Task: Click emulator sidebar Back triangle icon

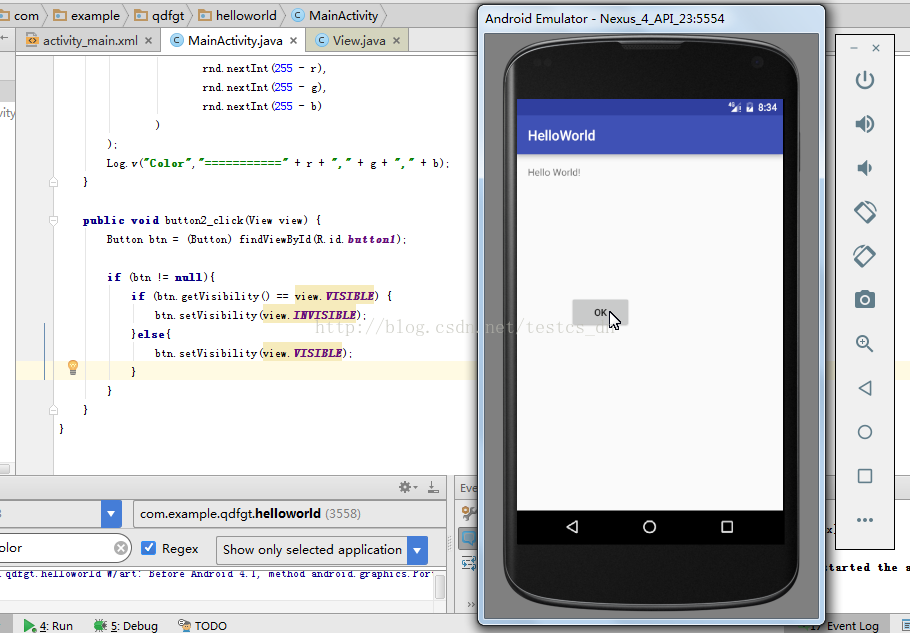Action: pyautogui.click(x=865, y=388)
